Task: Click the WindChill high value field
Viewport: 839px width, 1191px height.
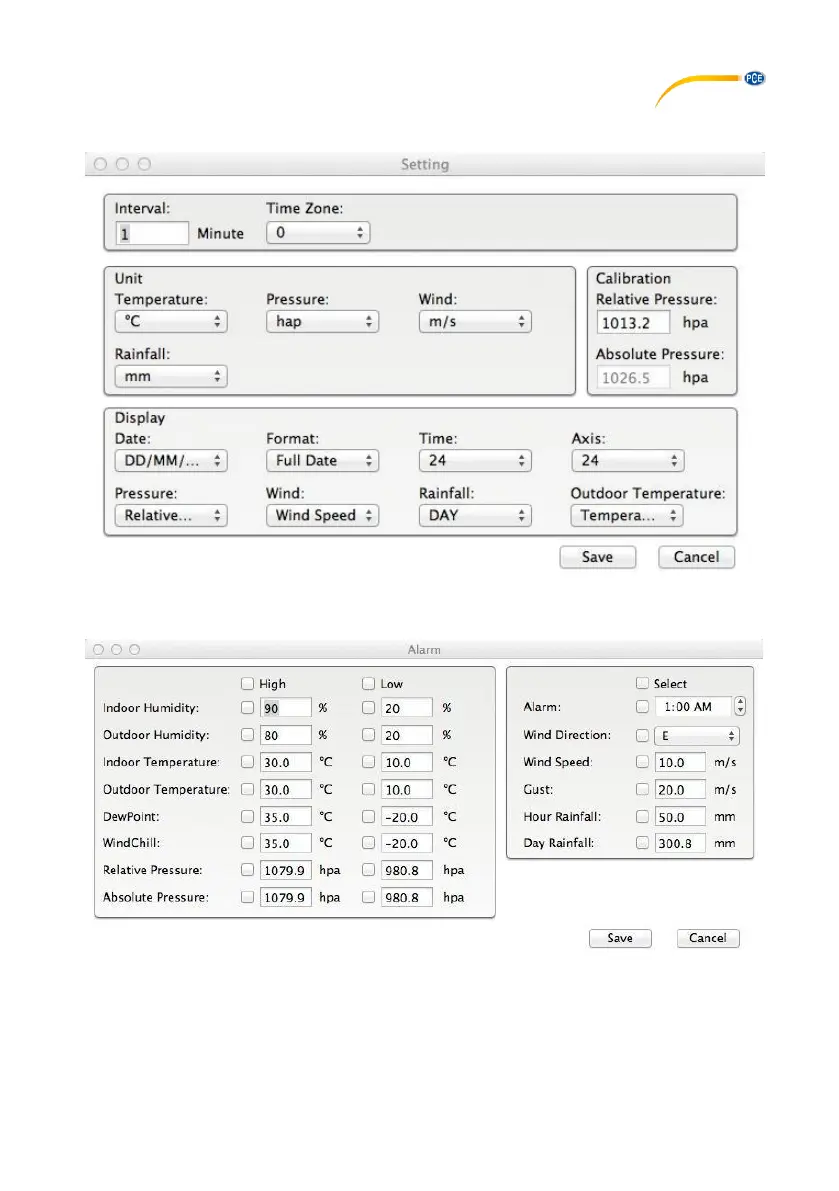Action: pyautogui.click(x=285, y=843)
